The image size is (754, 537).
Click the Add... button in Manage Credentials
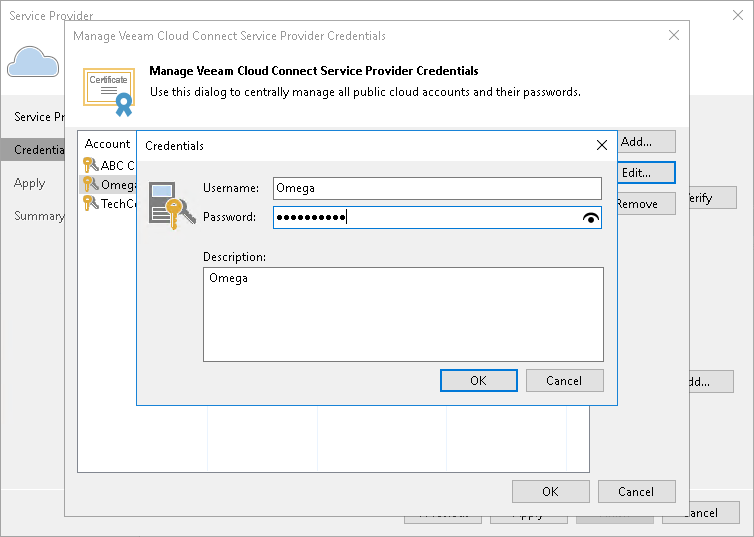click(646, 142)
